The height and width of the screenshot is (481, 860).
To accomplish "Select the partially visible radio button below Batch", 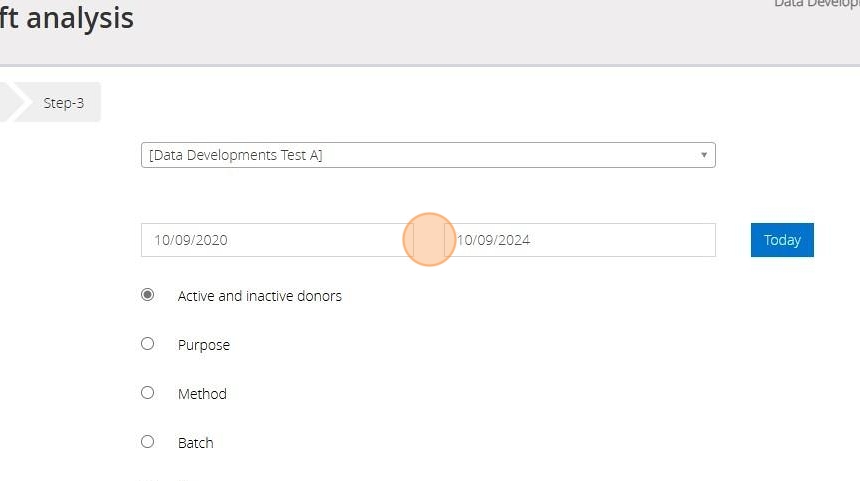I will [x=148, y=479].
